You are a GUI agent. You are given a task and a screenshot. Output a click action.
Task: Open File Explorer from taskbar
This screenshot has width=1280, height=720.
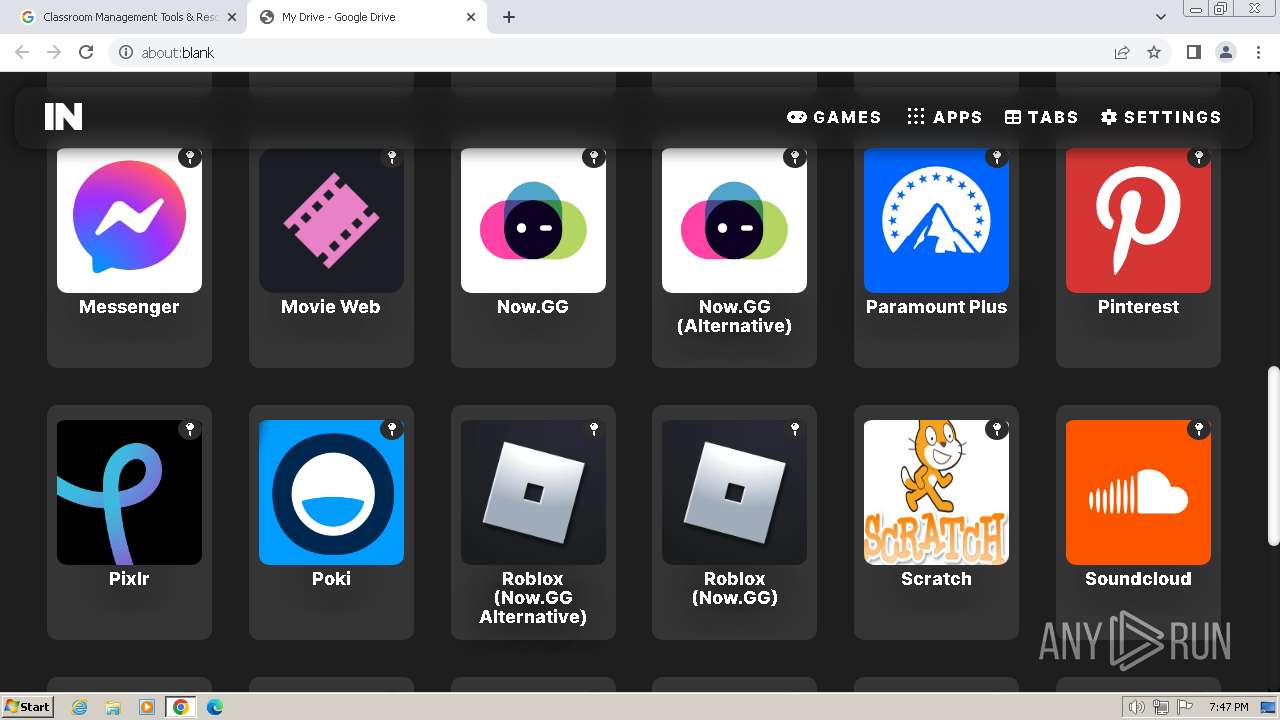tap(113, 707)
